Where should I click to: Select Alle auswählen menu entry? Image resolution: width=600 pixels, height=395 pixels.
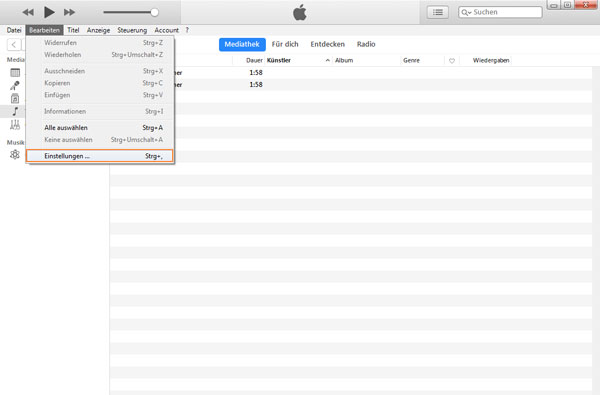[x=100, y=127]
